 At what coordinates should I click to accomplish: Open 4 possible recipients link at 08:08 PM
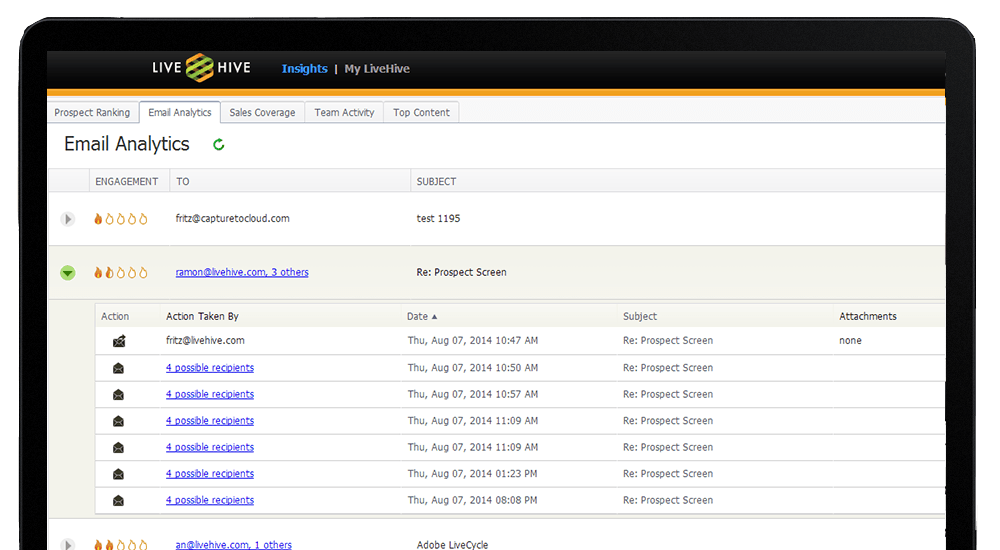click(x=210, y=500)
